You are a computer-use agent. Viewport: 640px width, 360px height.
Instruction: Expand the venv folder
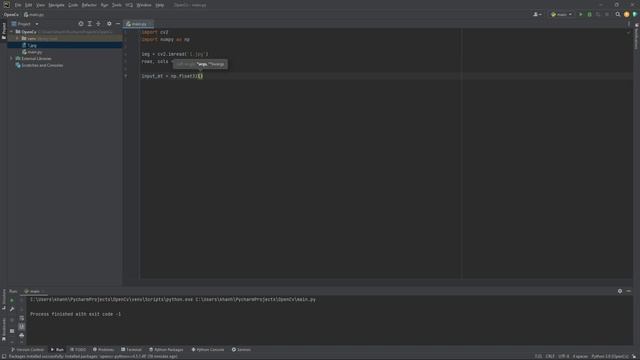point(18,38)
